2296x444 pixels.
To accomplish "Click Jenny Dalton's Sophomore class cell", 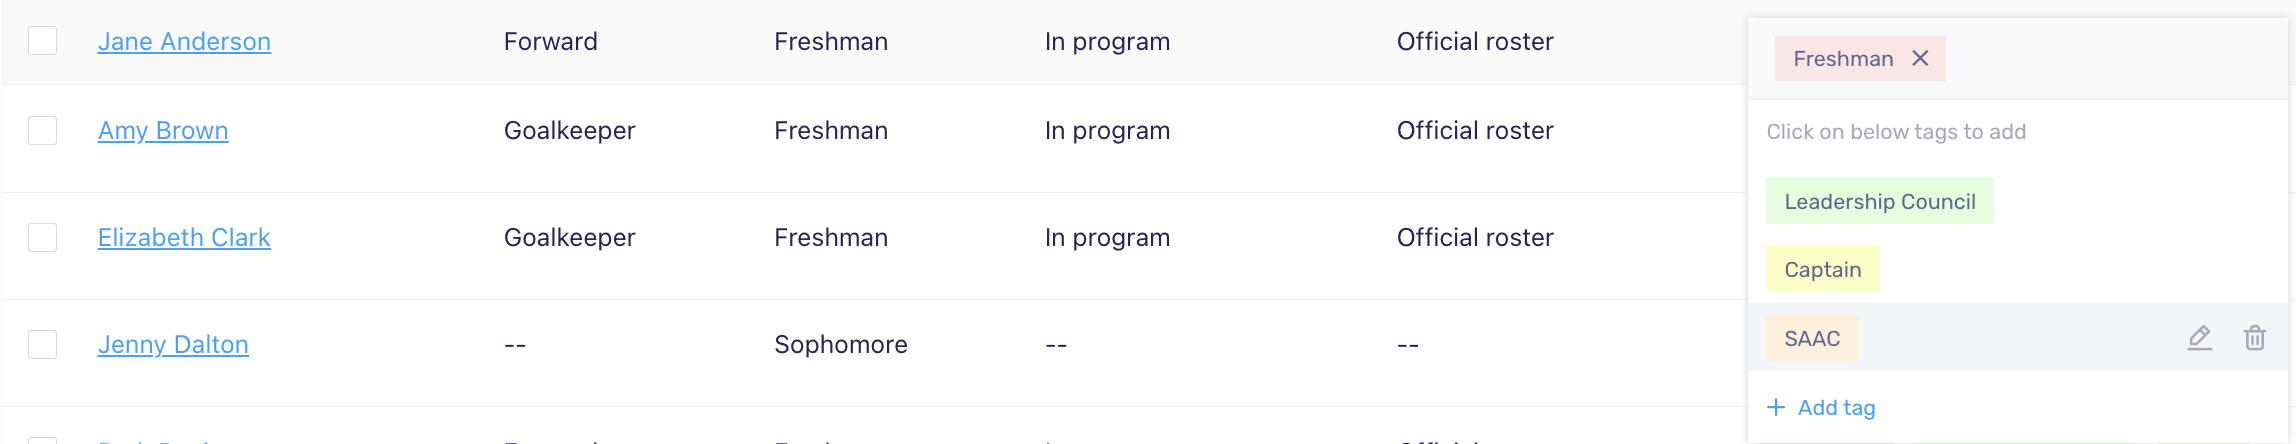I will pos(841,344).
